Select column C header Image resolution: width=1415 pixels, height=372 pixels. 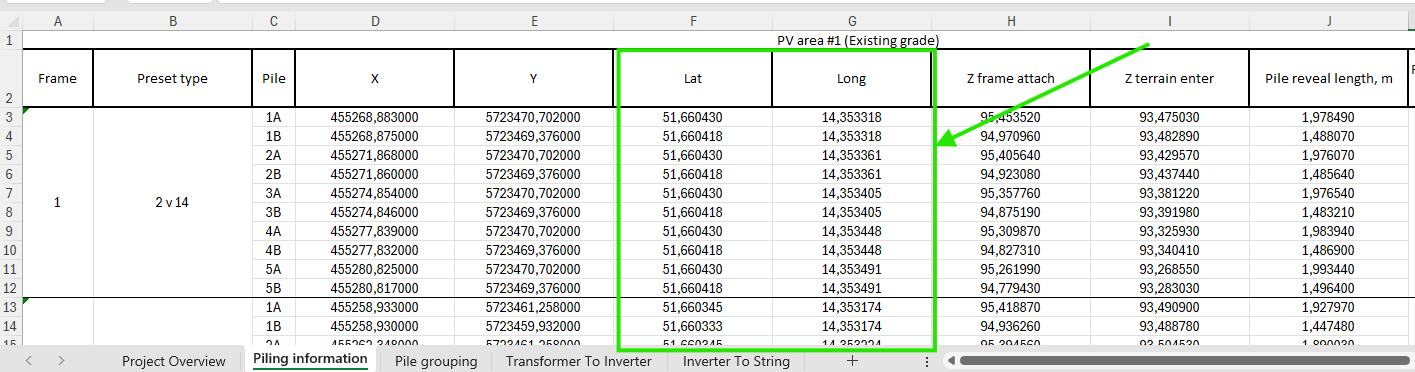pos(274,21)
